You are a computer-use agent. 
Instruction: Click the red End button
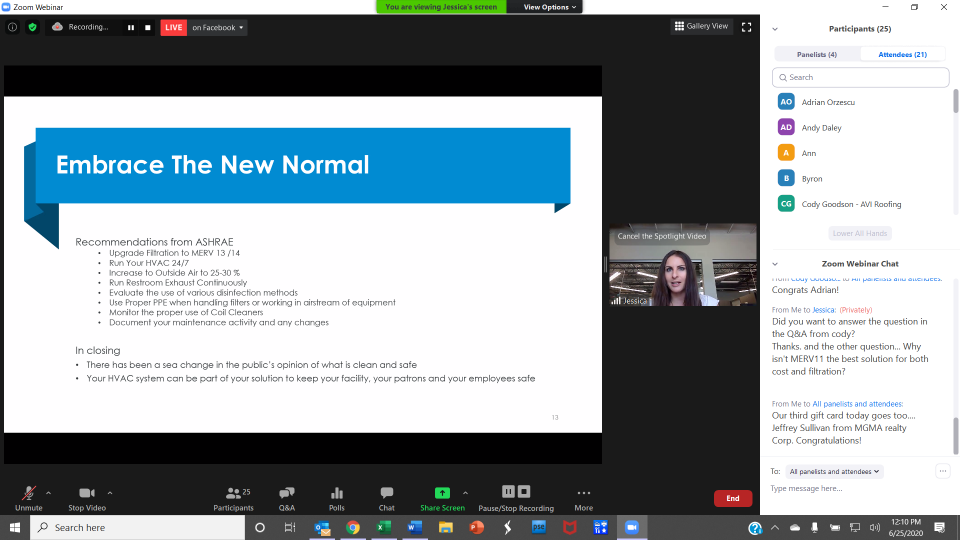733,498
